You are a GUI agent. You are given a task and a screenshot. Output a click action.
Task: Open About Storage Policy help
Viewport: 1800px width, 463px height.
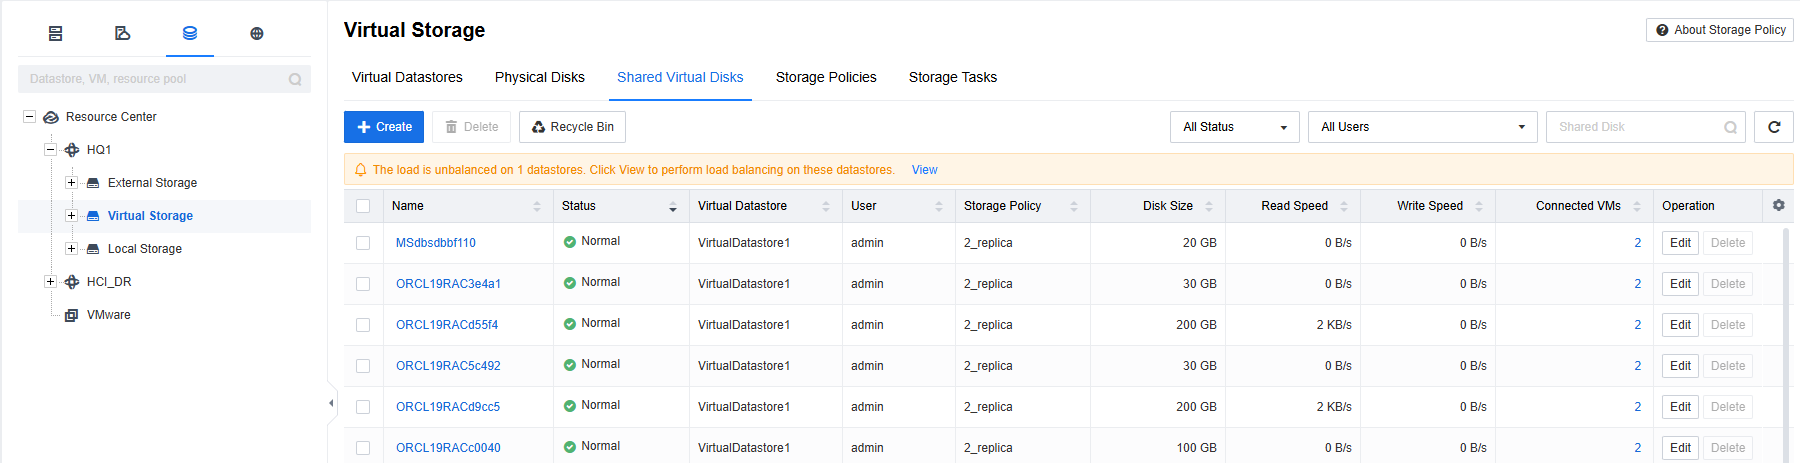(x=1720, y=30)
